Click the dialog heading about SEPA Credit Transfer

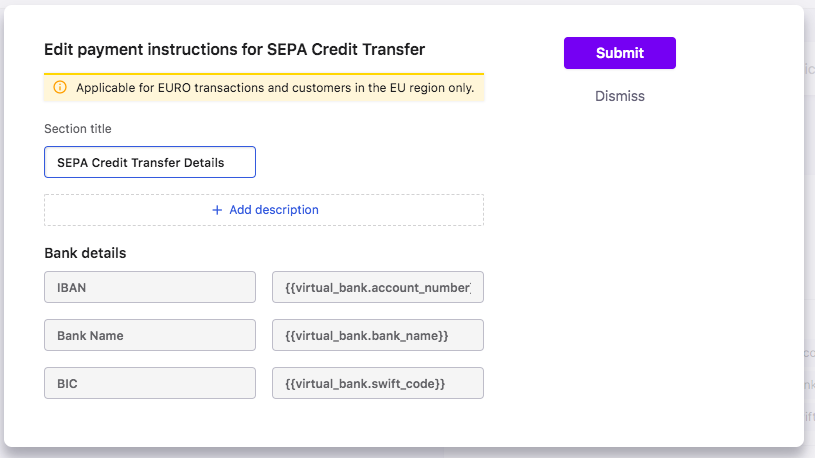[x=234, y=49]
